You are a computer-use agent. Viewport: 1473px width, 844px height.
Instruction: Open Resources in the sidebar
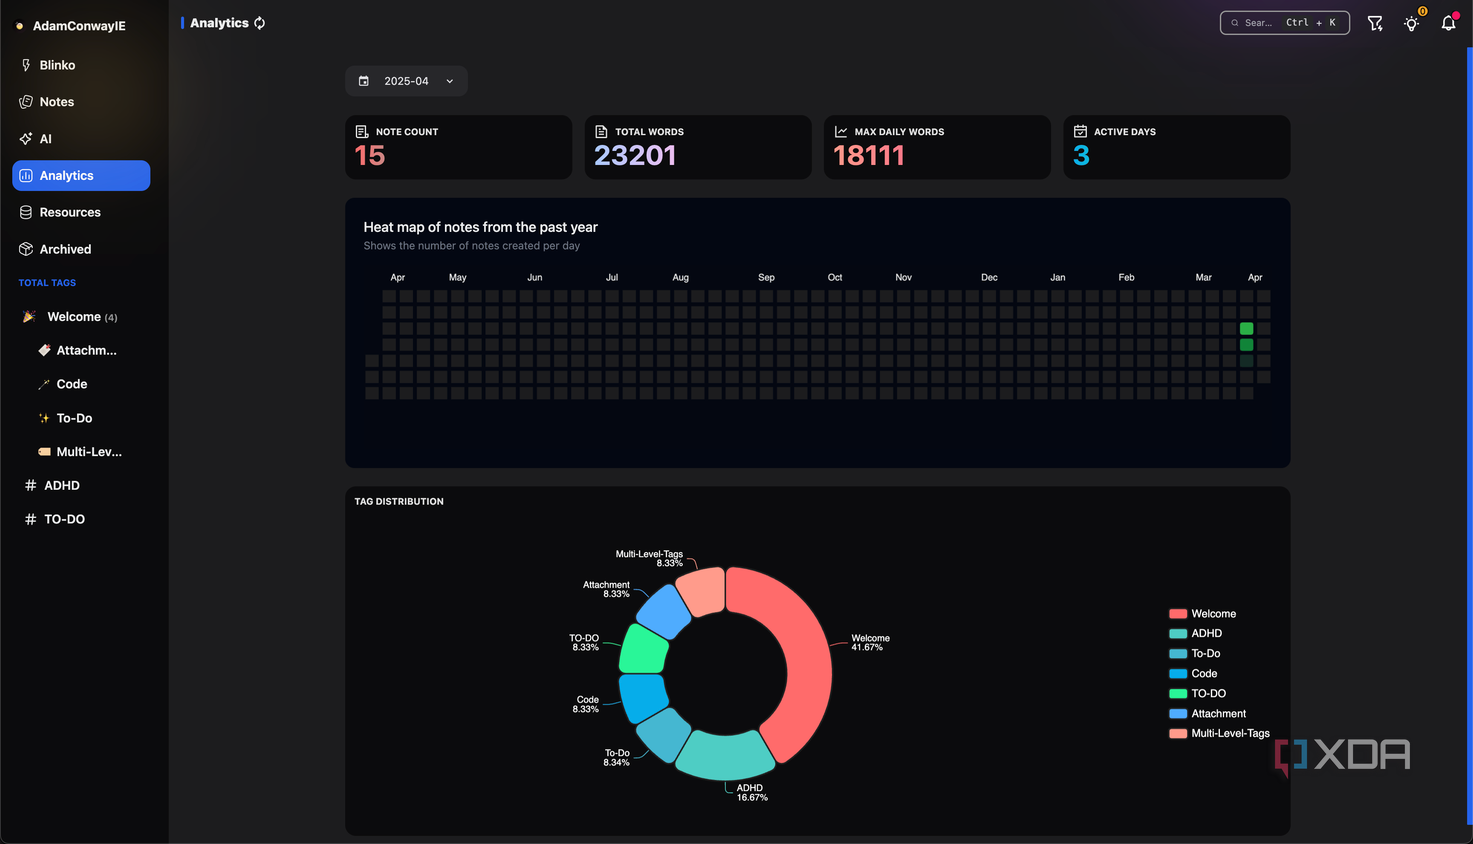[81, 212]
